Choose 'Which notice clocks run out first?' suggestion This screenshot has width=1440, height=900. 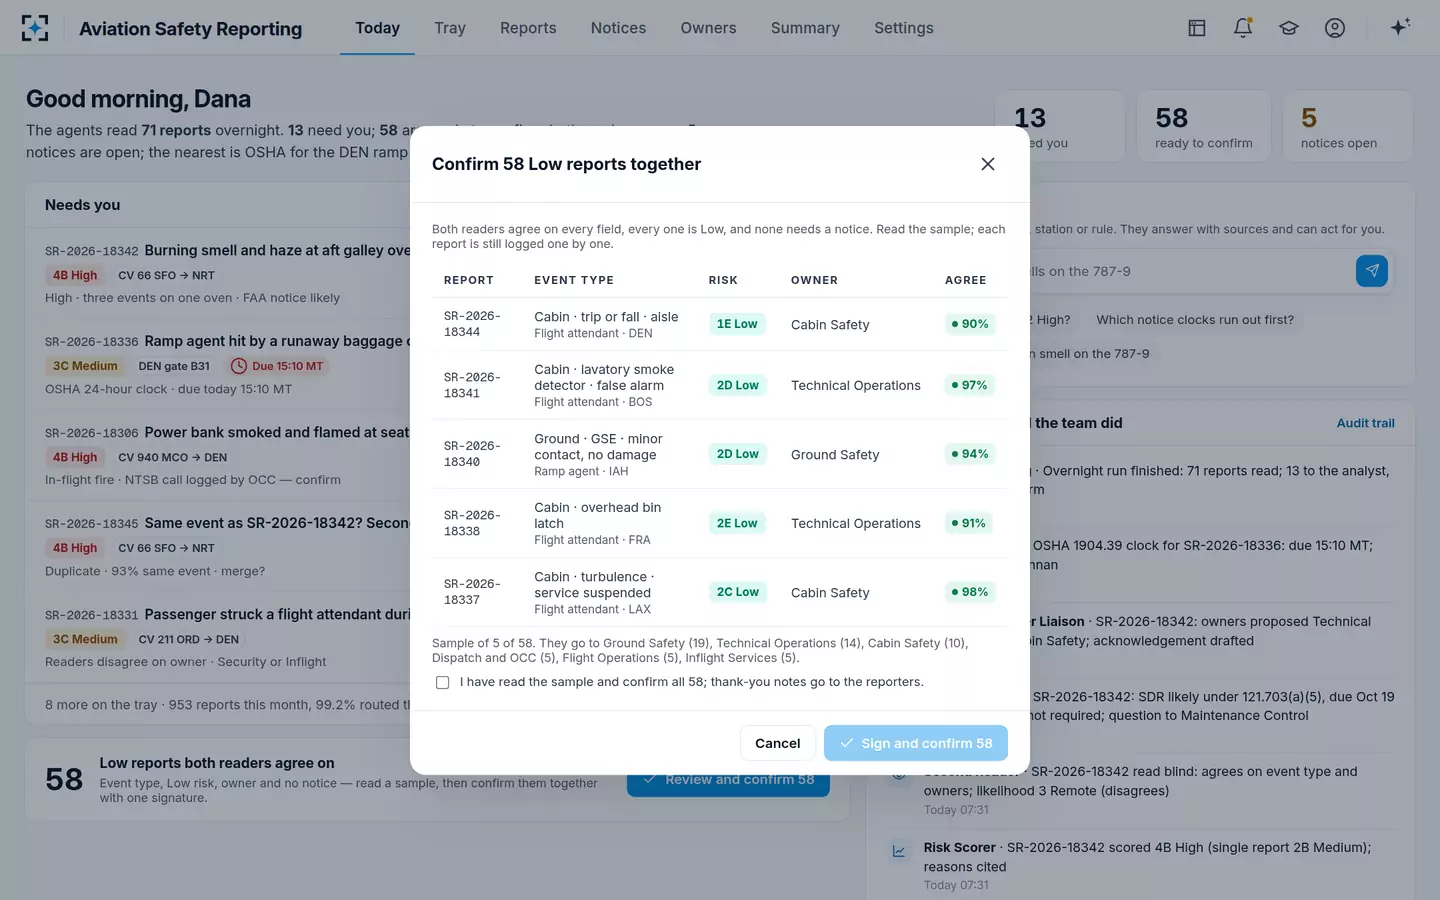[x=1195, y=320]
